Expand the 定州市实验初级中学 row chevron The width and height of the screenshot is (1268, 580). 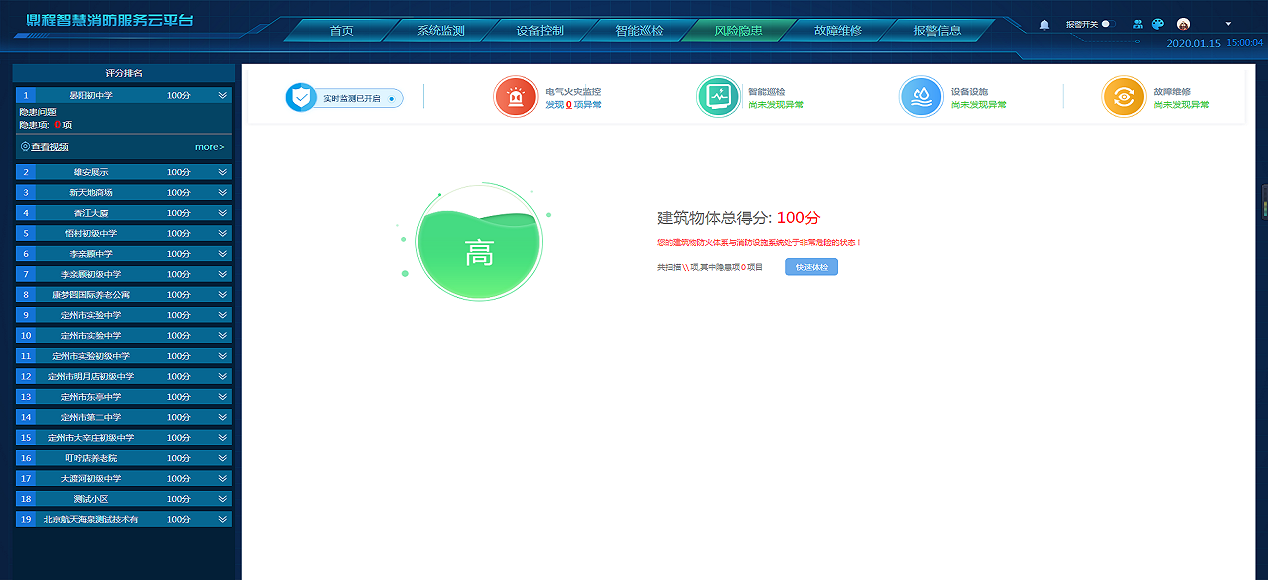click(x=223, y=356)
